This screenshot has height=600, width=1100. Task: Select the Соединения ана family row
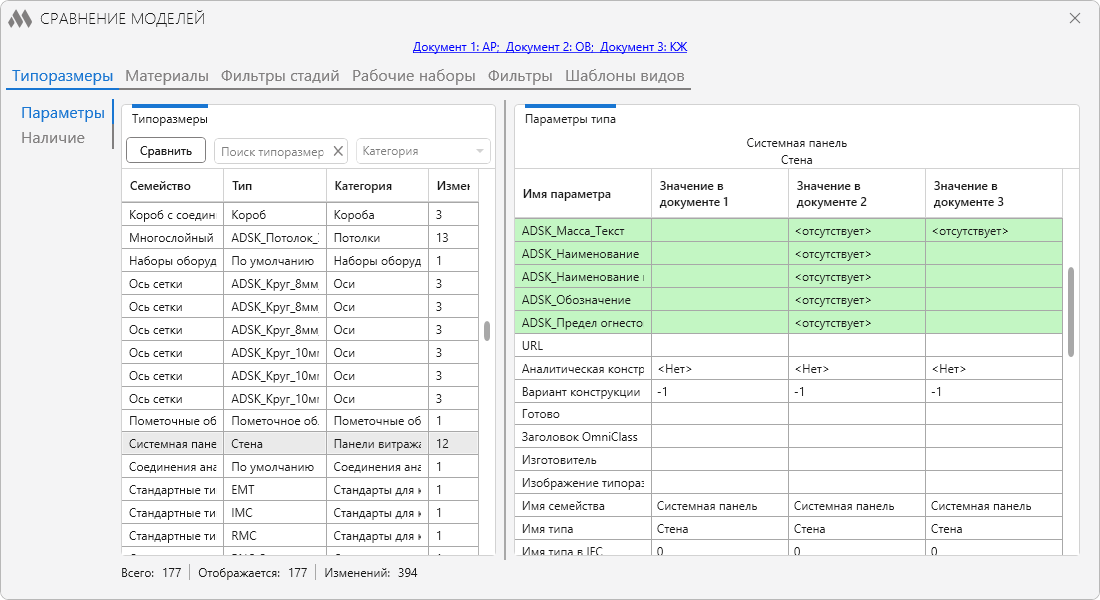pyautogui.click(x=300, y=467)
